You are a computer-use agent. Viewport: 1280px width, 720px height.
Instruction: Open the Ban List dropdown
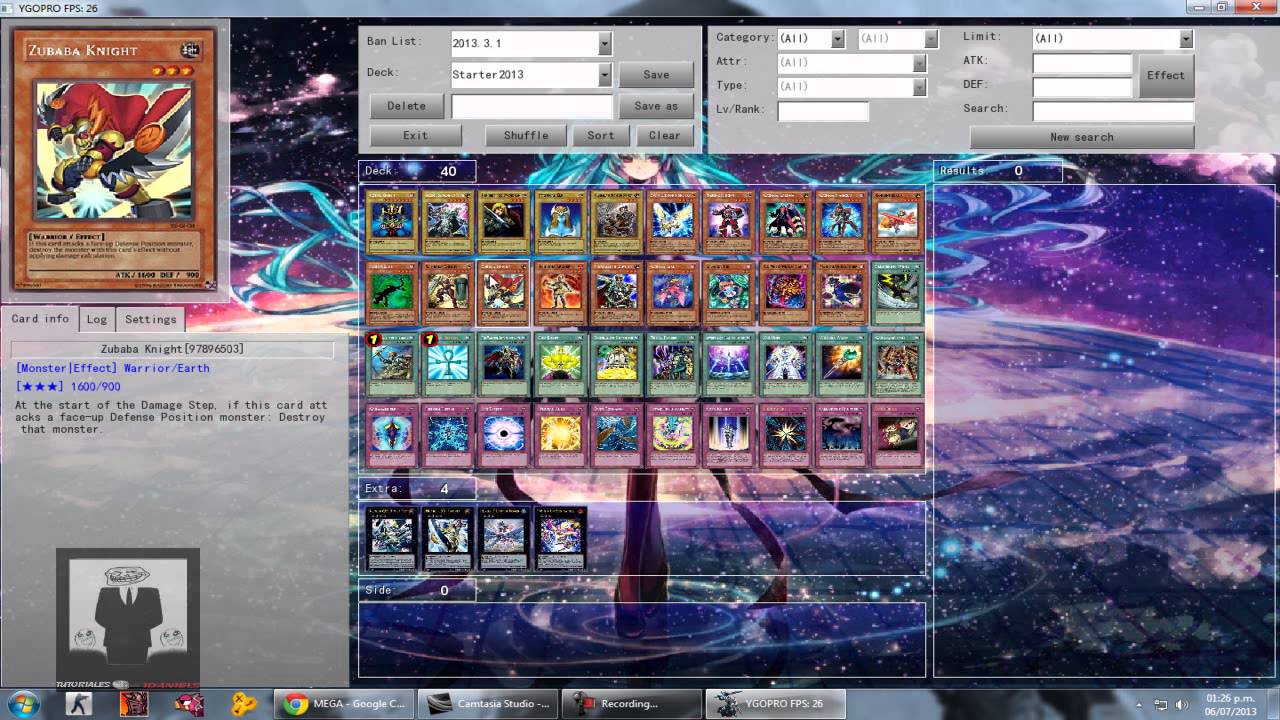tap(605, 43)
